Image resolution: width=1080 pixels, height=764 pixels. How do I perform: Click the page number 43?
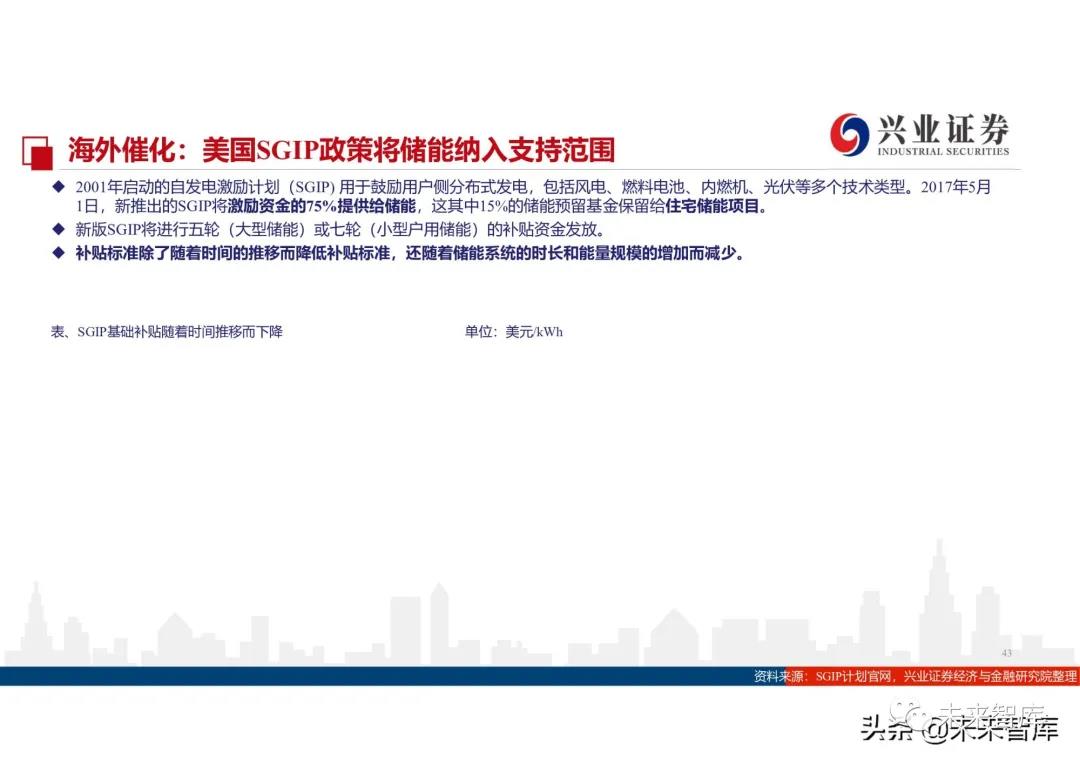(1006, 652)
